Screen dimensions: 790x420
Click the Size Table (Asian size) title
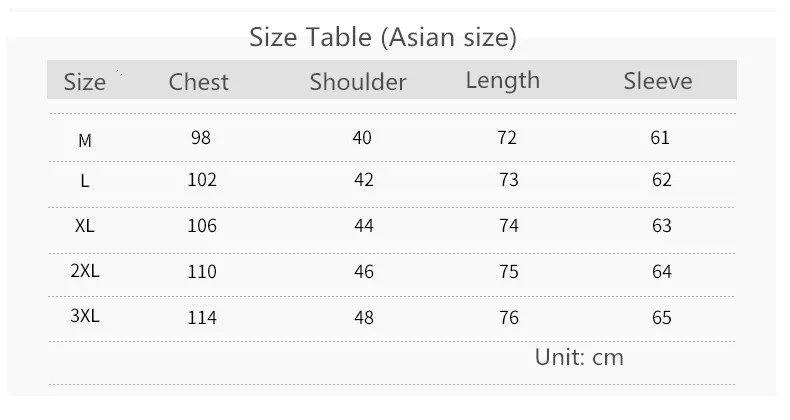tap(382, 38)
